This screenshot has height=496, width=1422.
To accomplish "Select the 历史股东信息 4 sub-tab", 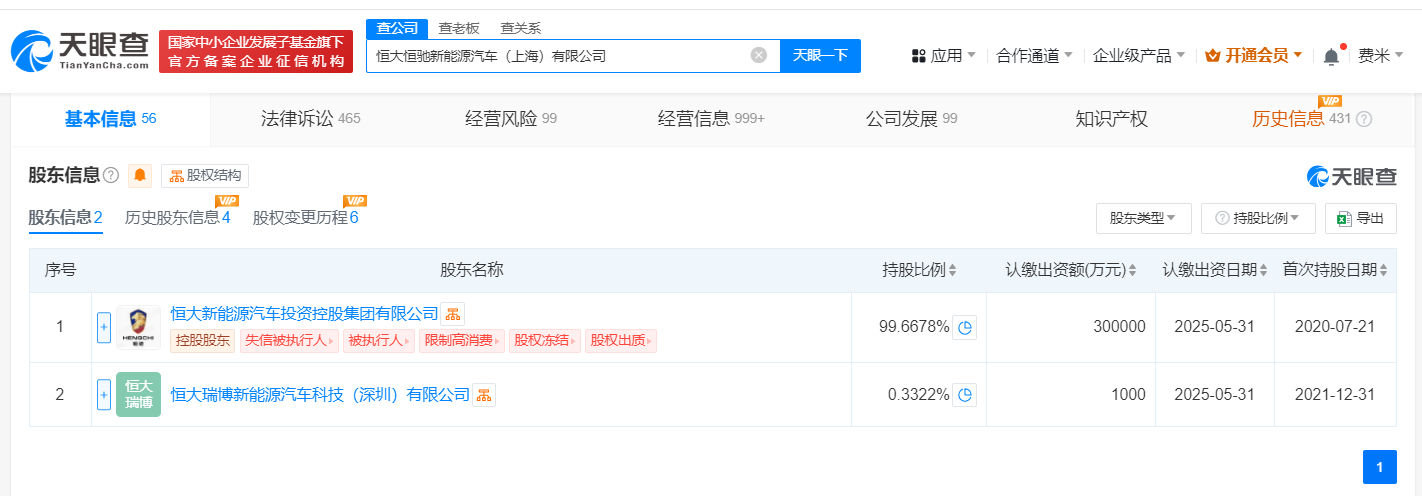I will (178, 217).
